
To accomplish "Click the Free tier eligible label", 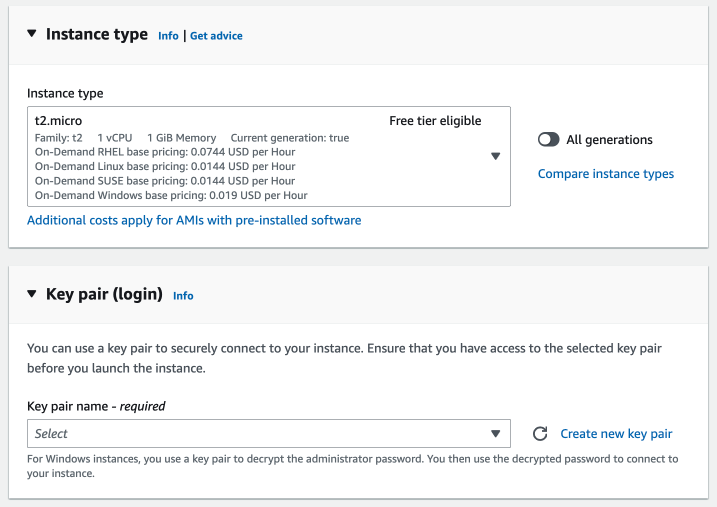I will pos(435,121).
